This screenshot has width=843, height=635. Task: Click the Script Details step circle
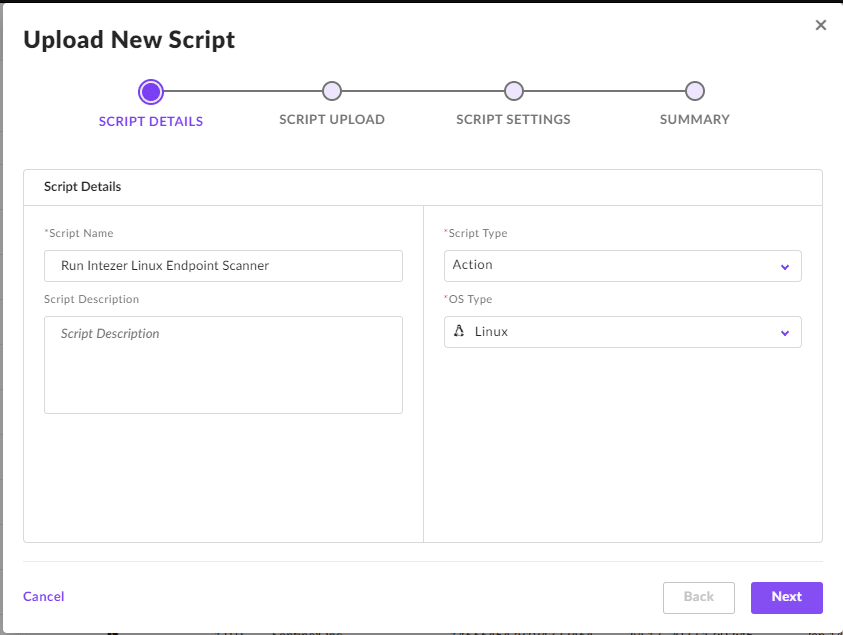151,92
